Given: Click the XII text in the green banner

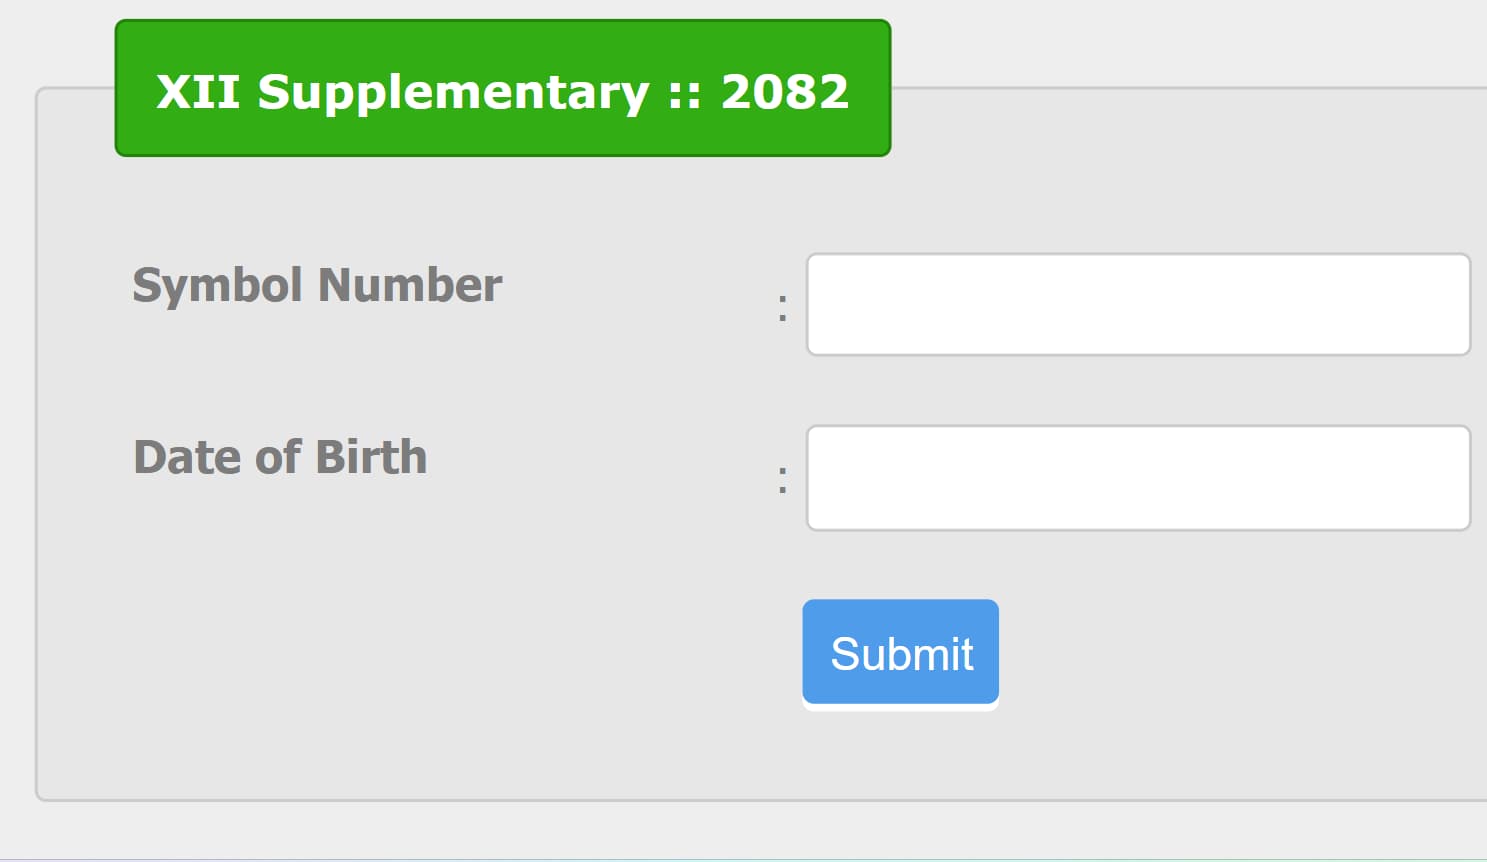Looking at the screenshot, I should coord(198,92).
